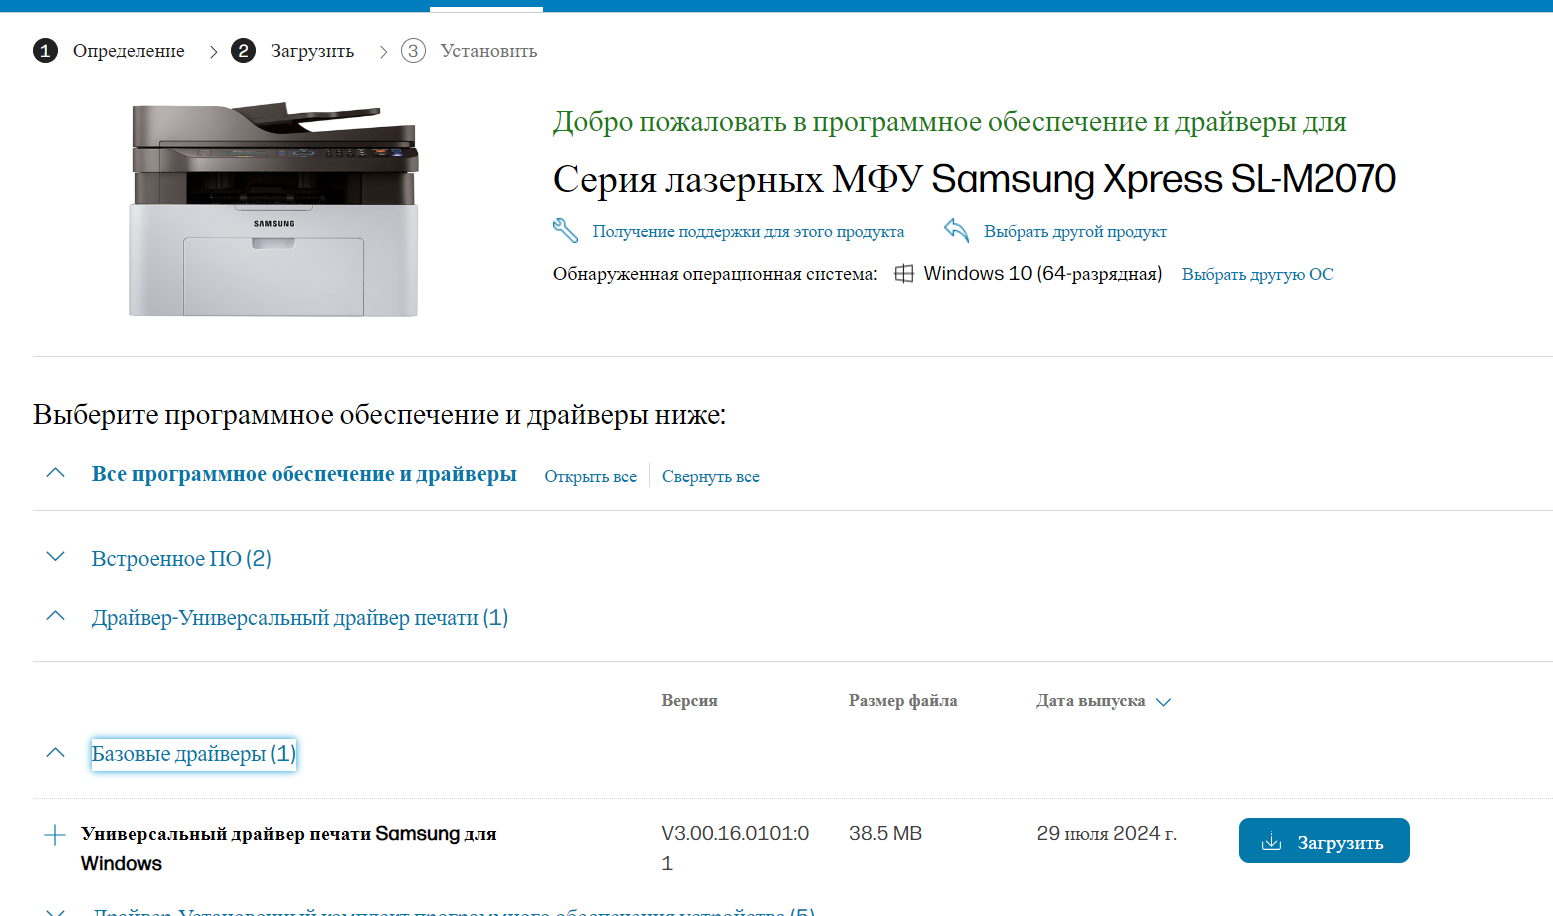Screen dimensions: 1553x916
Task: Click Свернуть все link
Action: [x=710, y=476]
